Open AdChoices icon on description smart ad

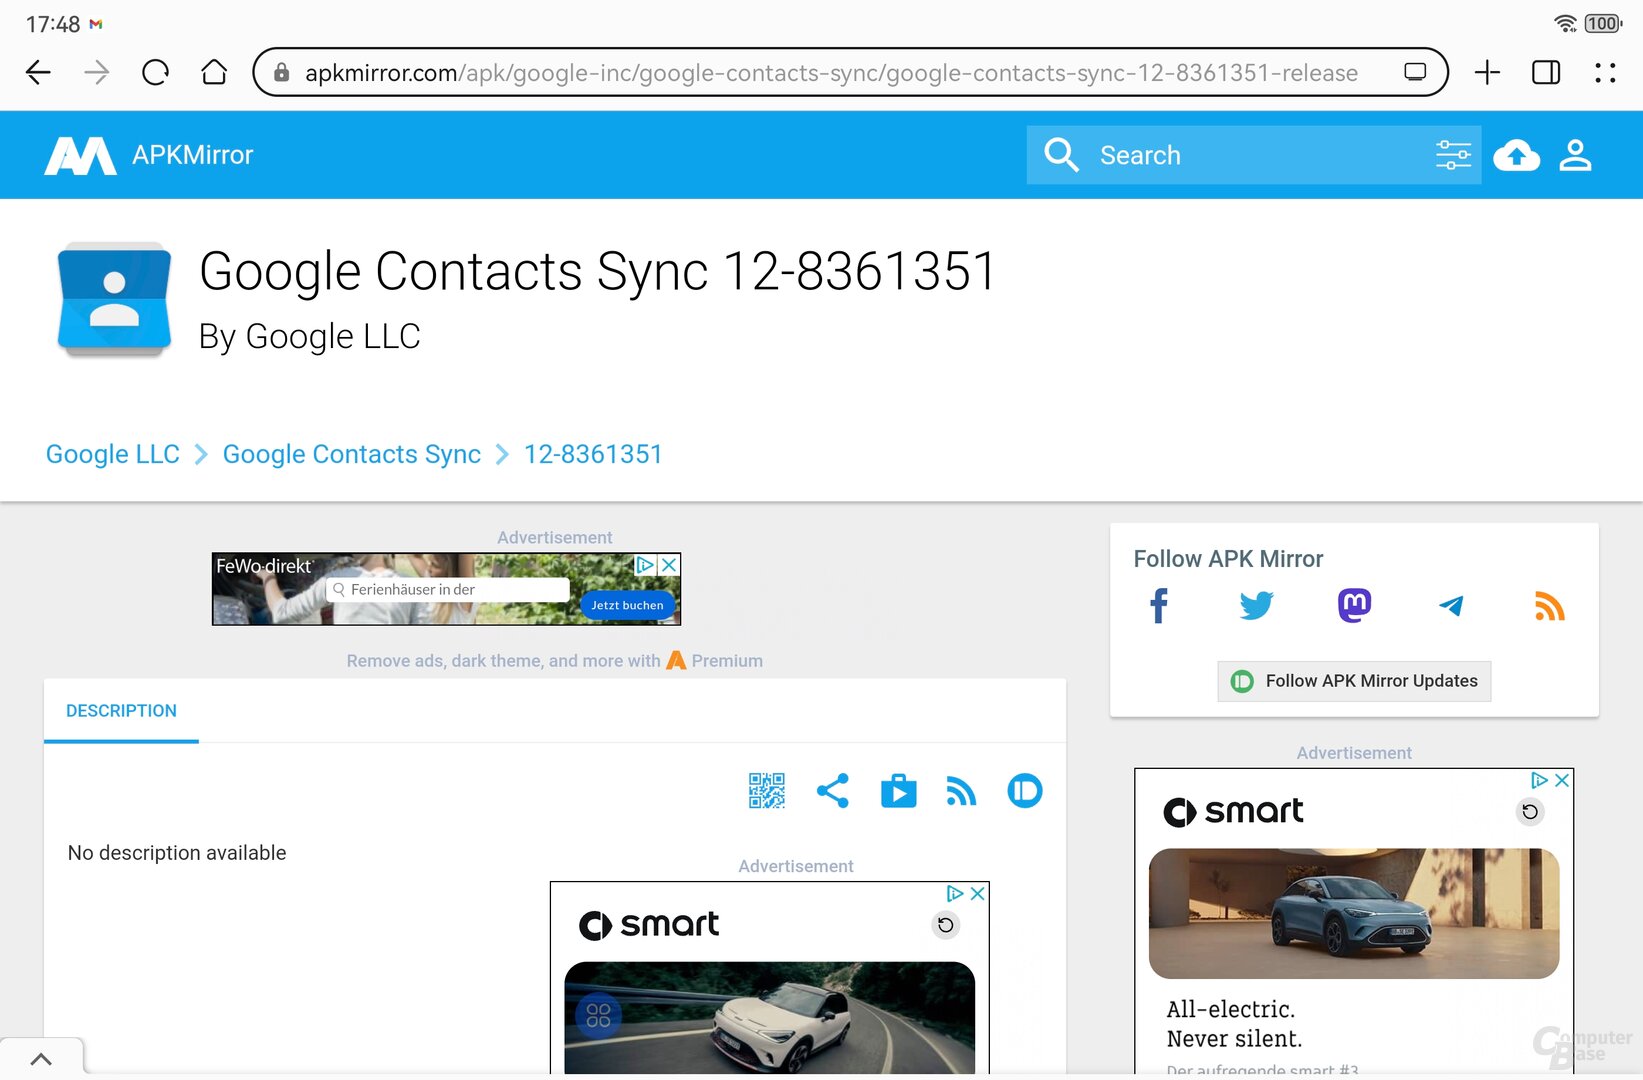pyautogui.click(x=955, y=893)
